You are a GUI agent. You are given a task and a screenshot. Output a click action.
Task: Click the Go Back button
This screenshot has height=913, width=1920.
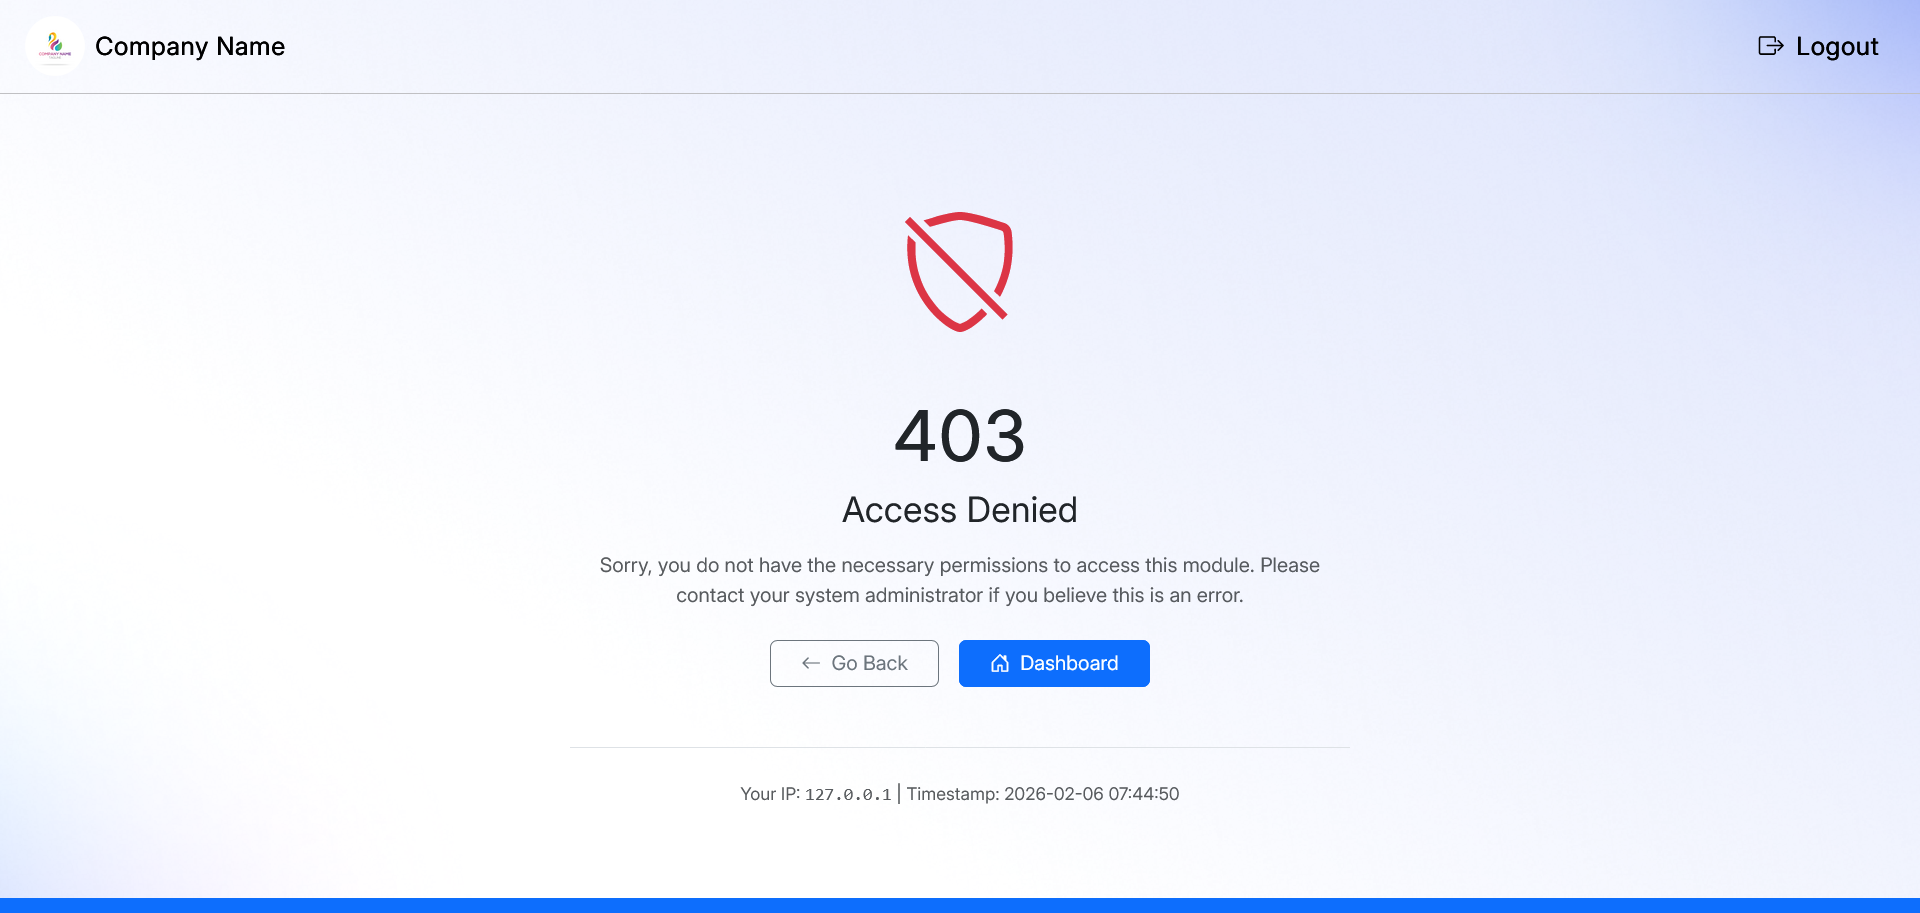854,663
